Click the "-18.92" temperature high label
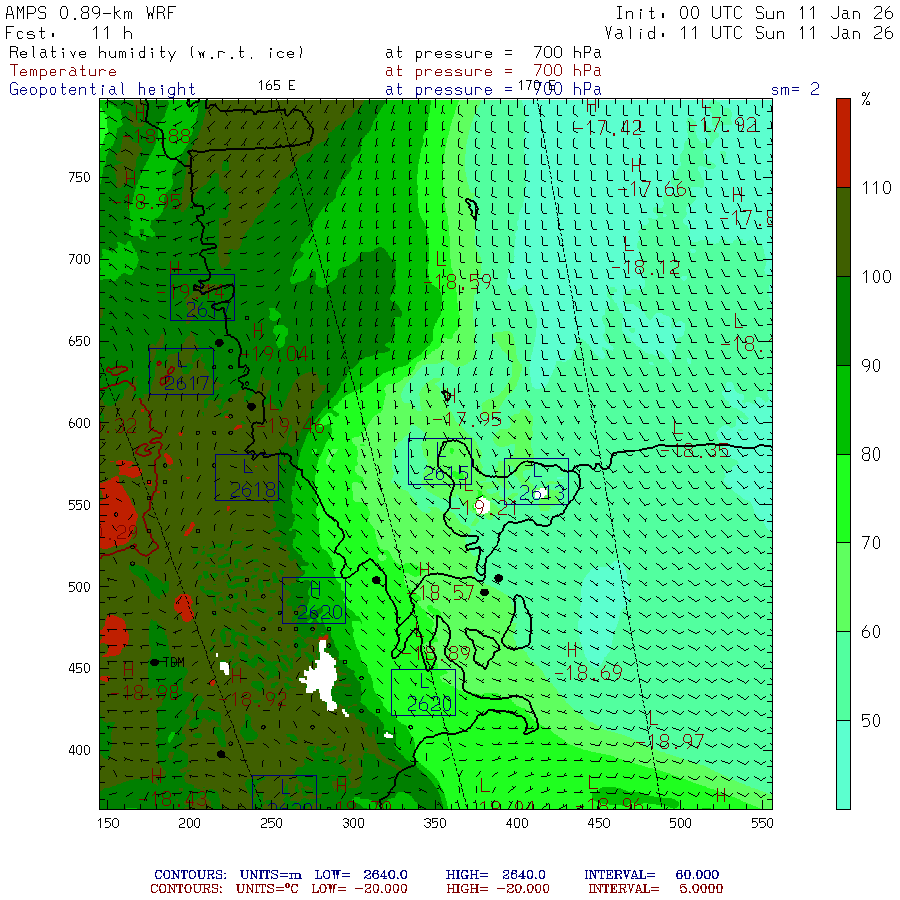 (253, 699)
